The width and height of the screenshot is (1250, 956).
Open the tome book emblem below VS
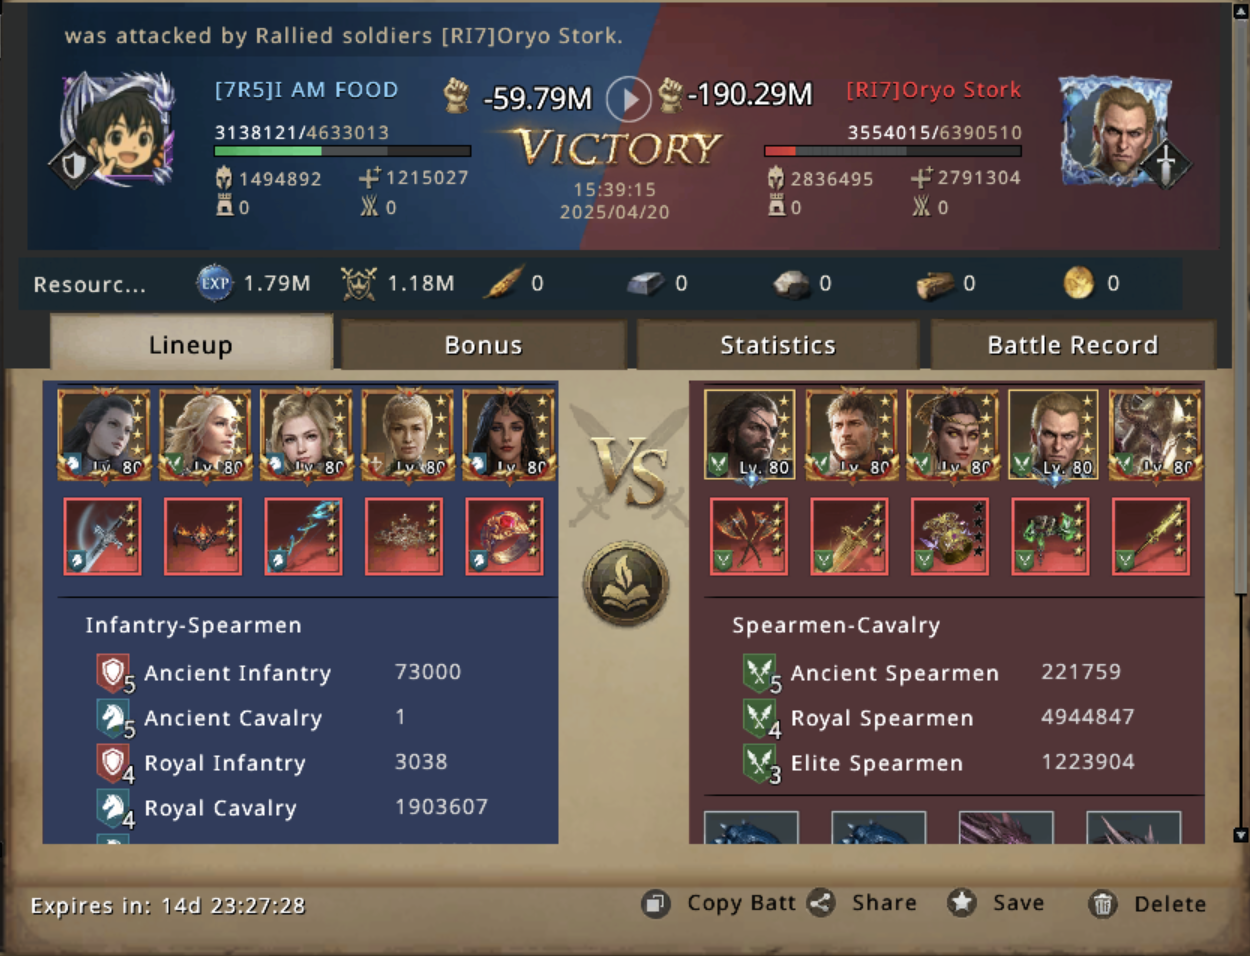[627, 583]
